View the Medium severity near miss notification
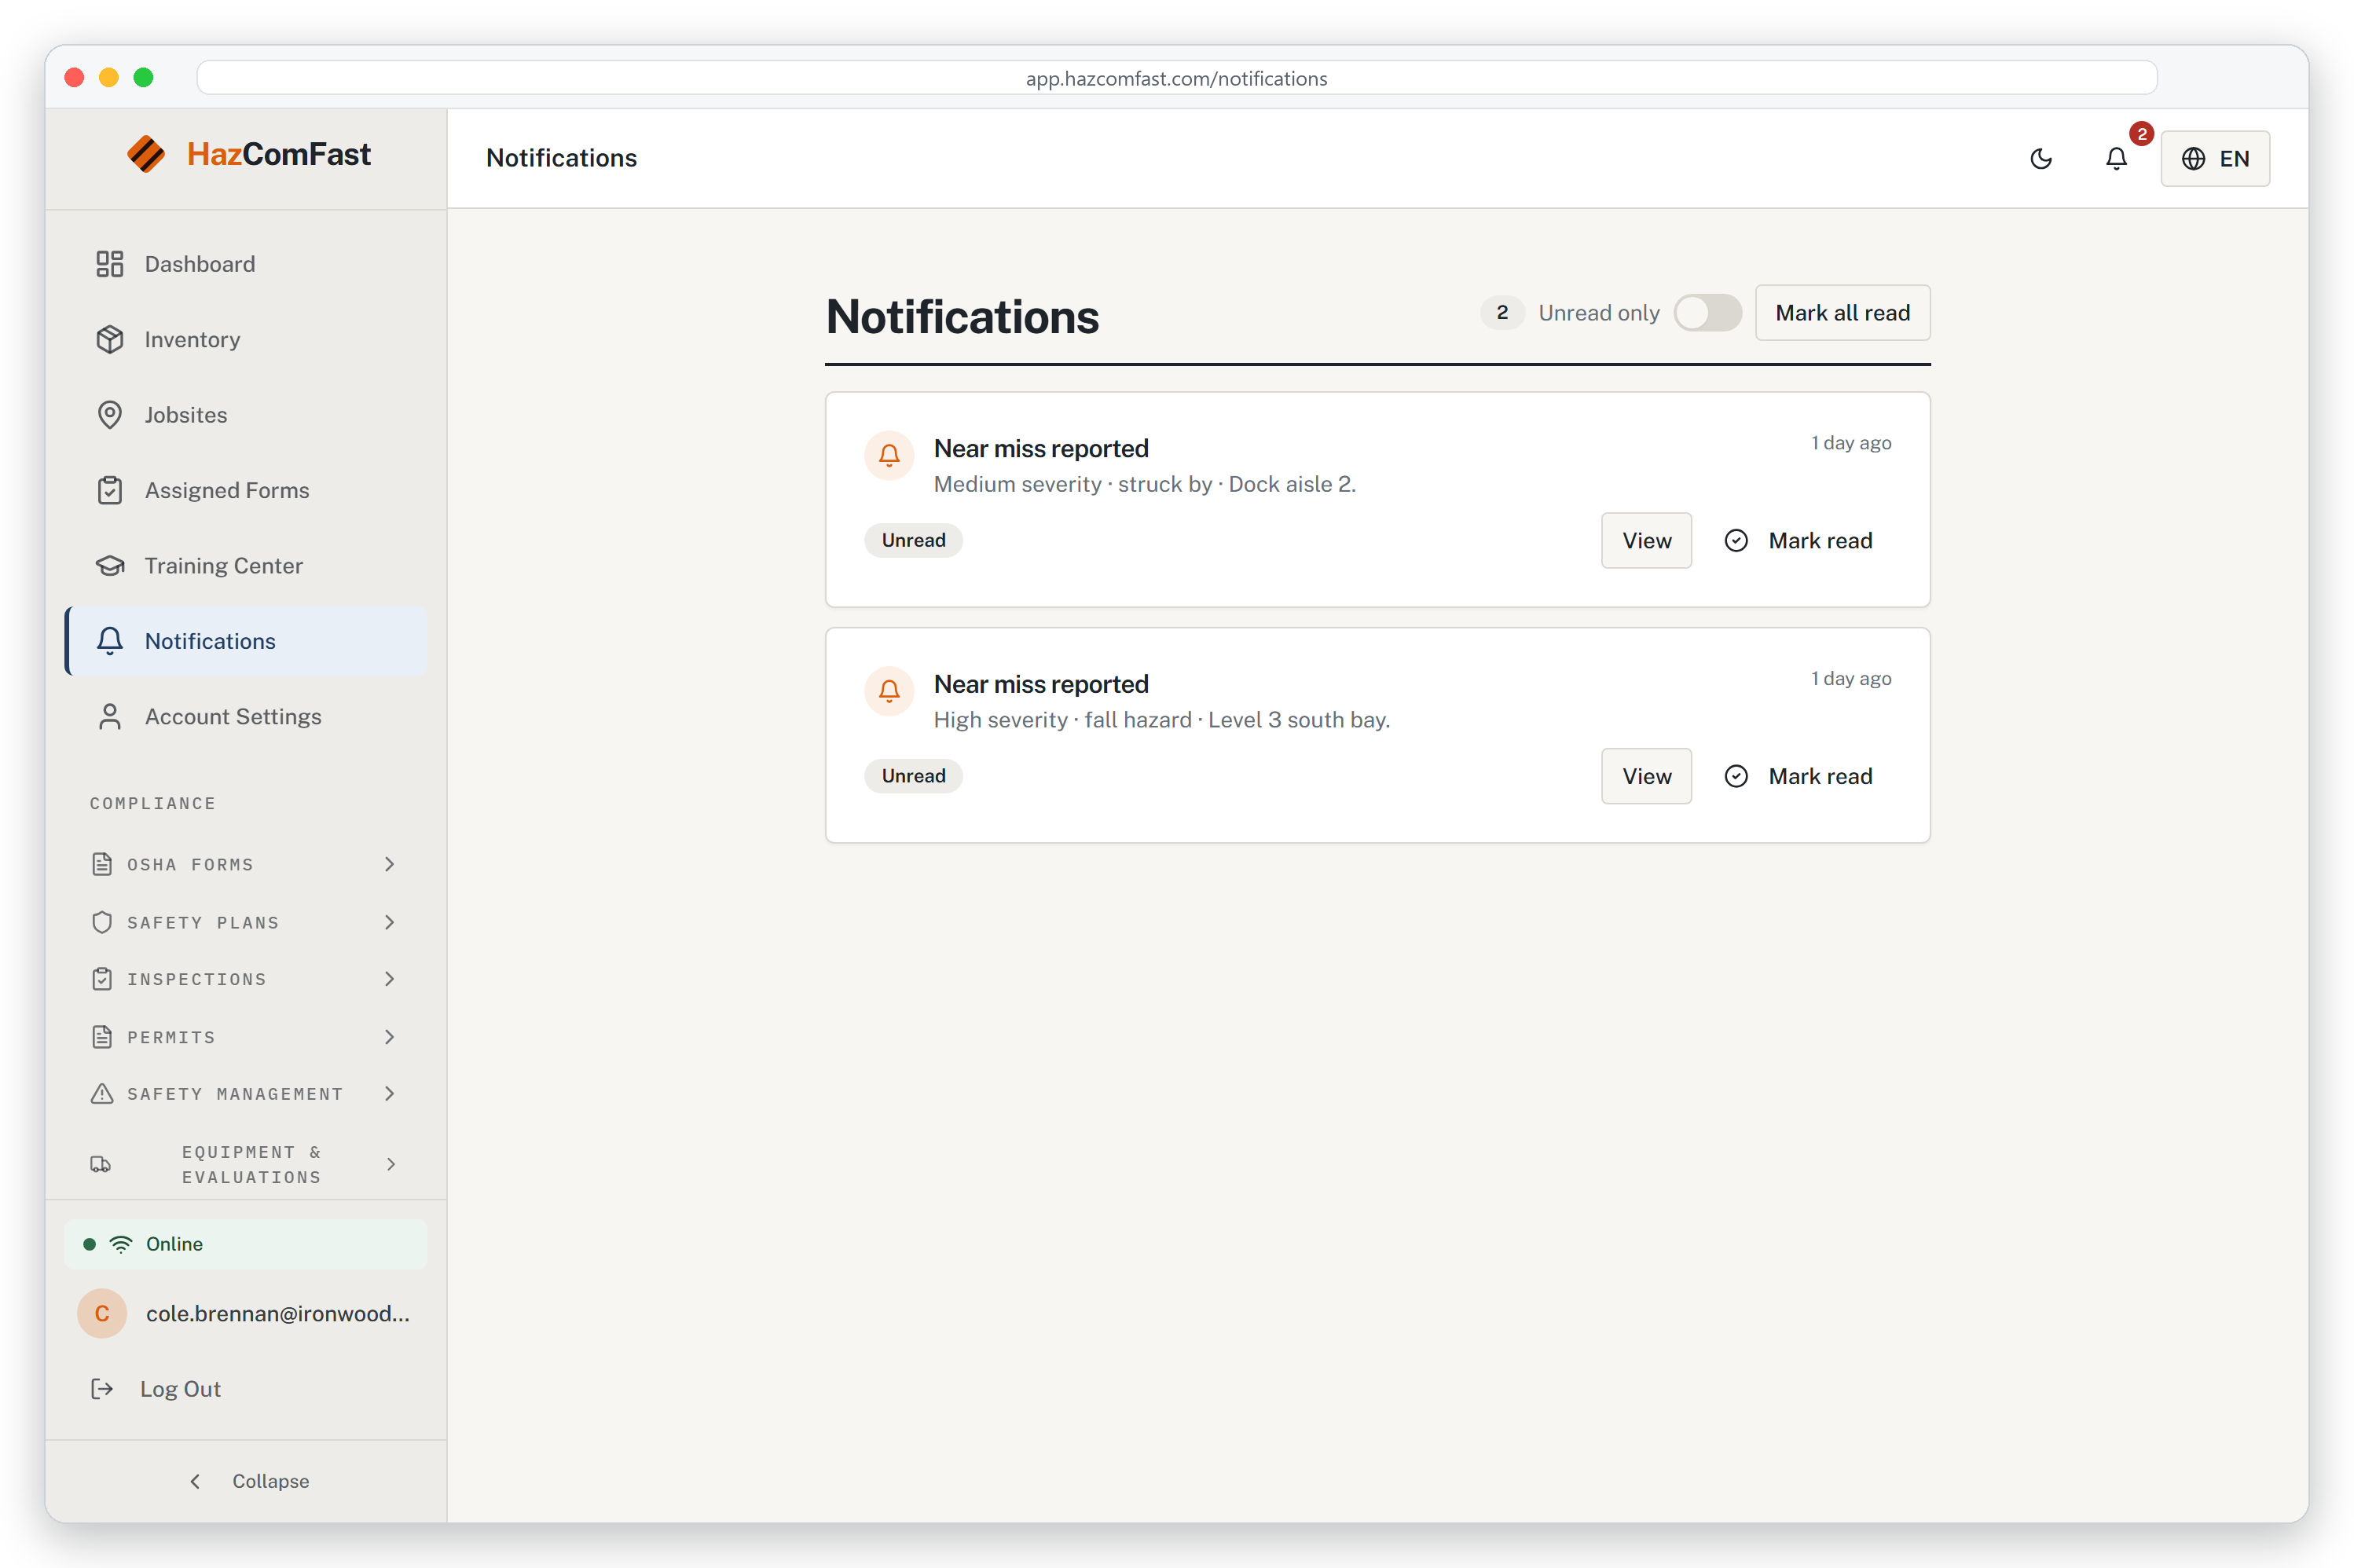 pos(1646,540)
